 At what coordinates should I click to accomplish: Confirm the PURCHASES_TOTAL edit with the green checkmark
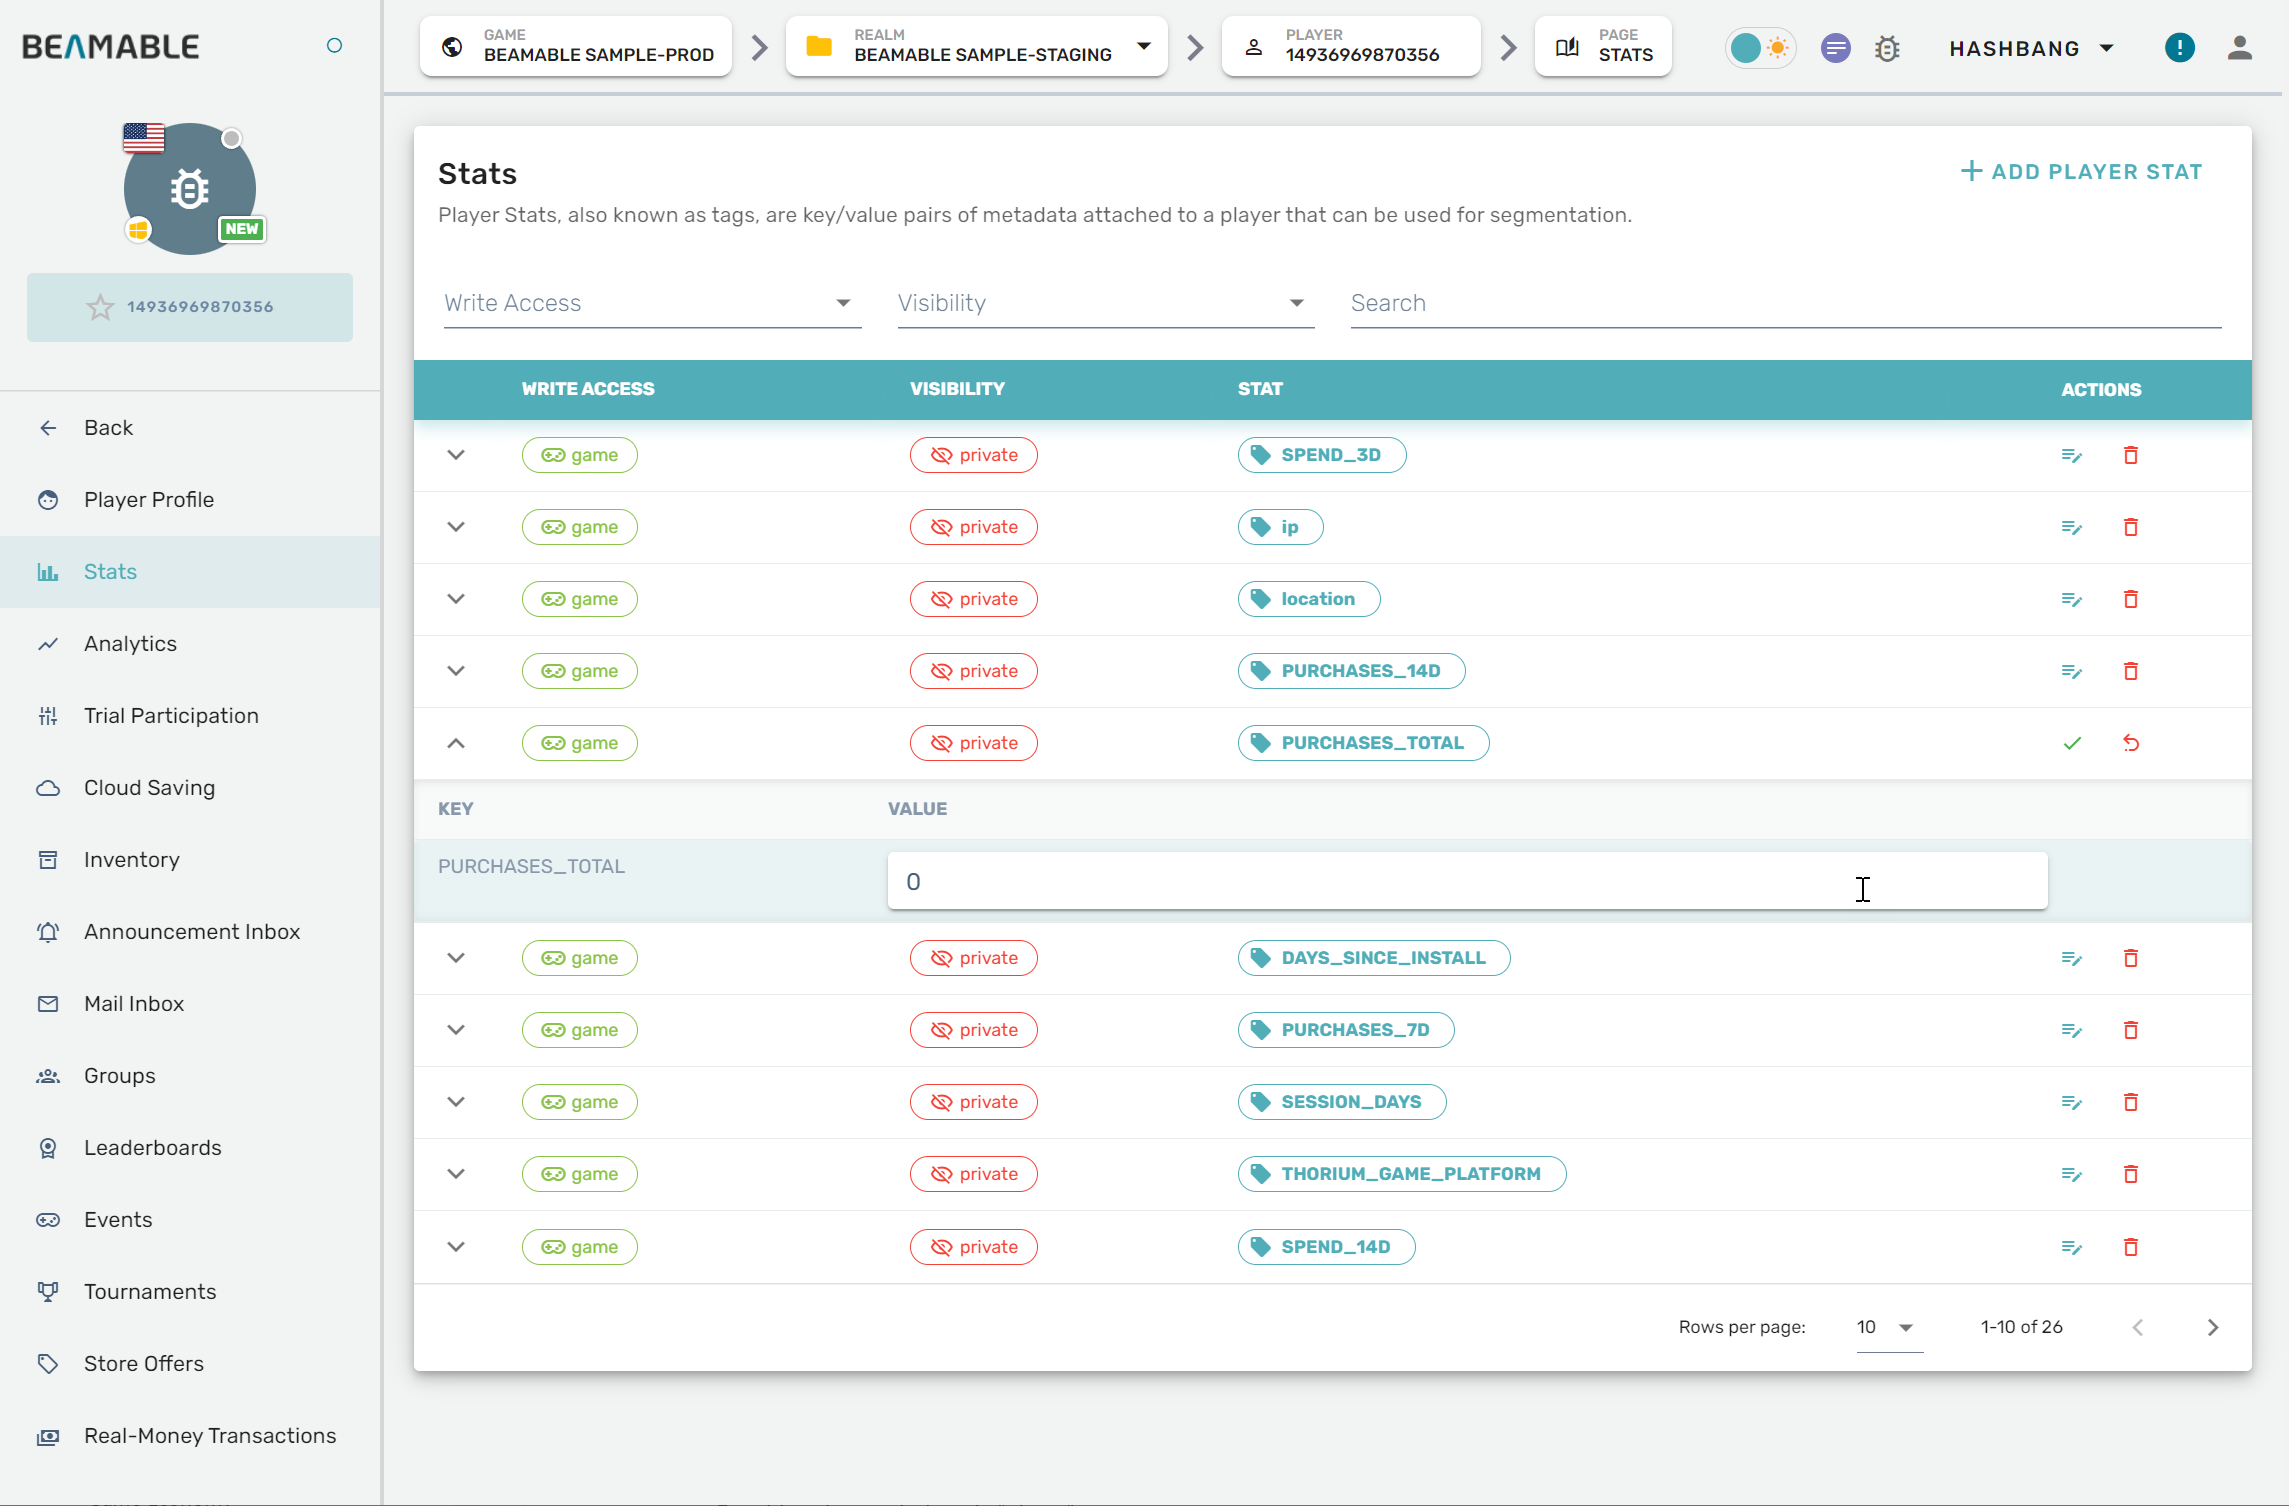click(x=2072, y=743)
